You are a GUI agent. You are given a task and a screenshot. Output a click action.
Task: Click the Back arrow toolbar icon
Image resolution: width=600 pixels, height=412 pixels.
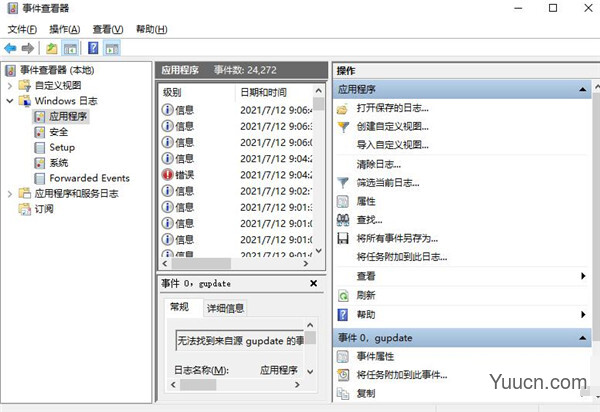10,48
